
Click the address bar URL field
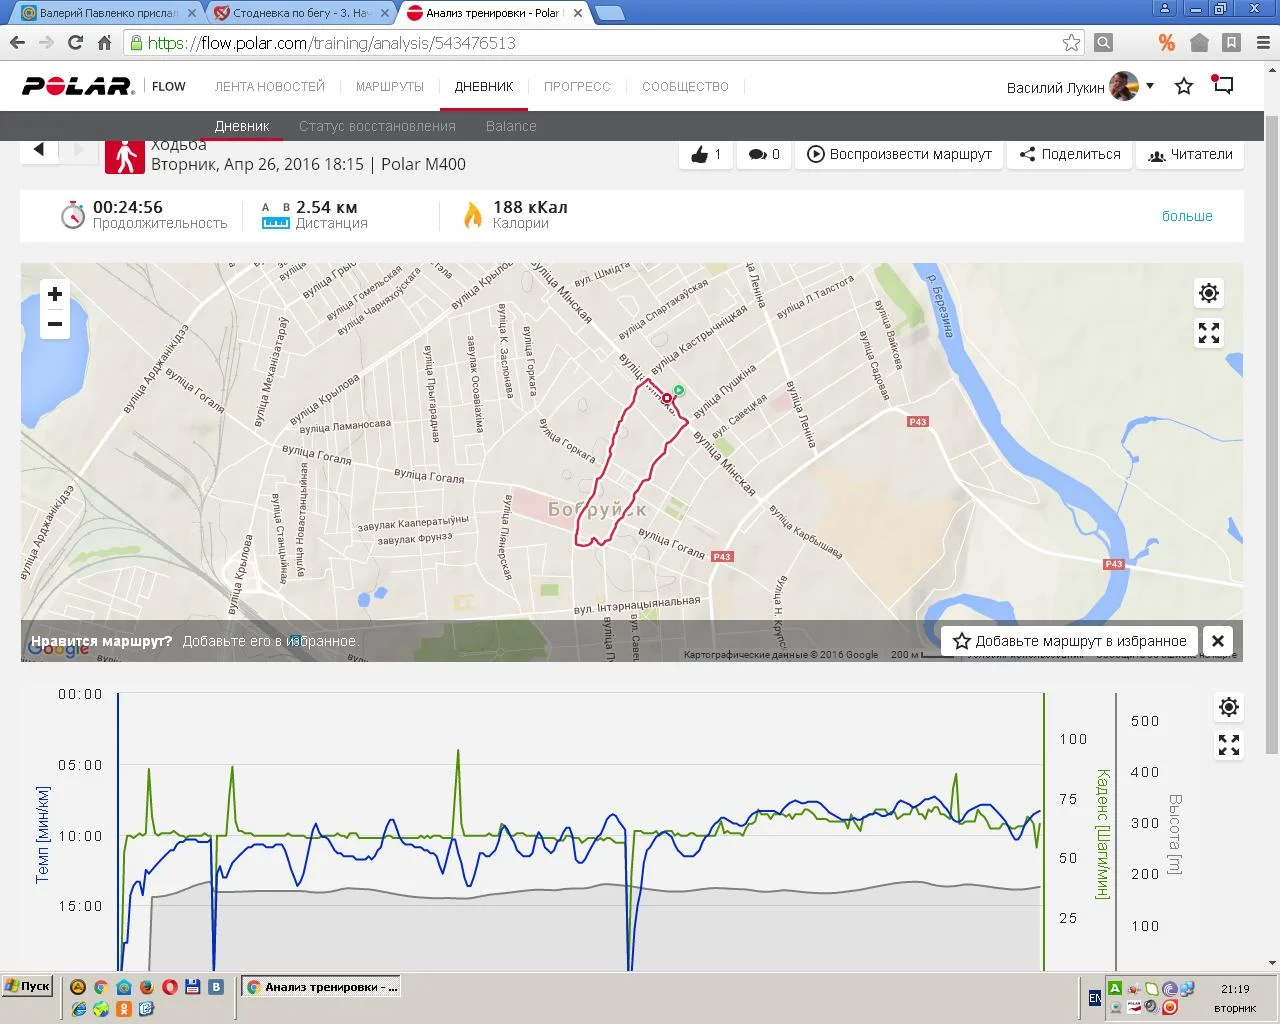click(600, 43)
